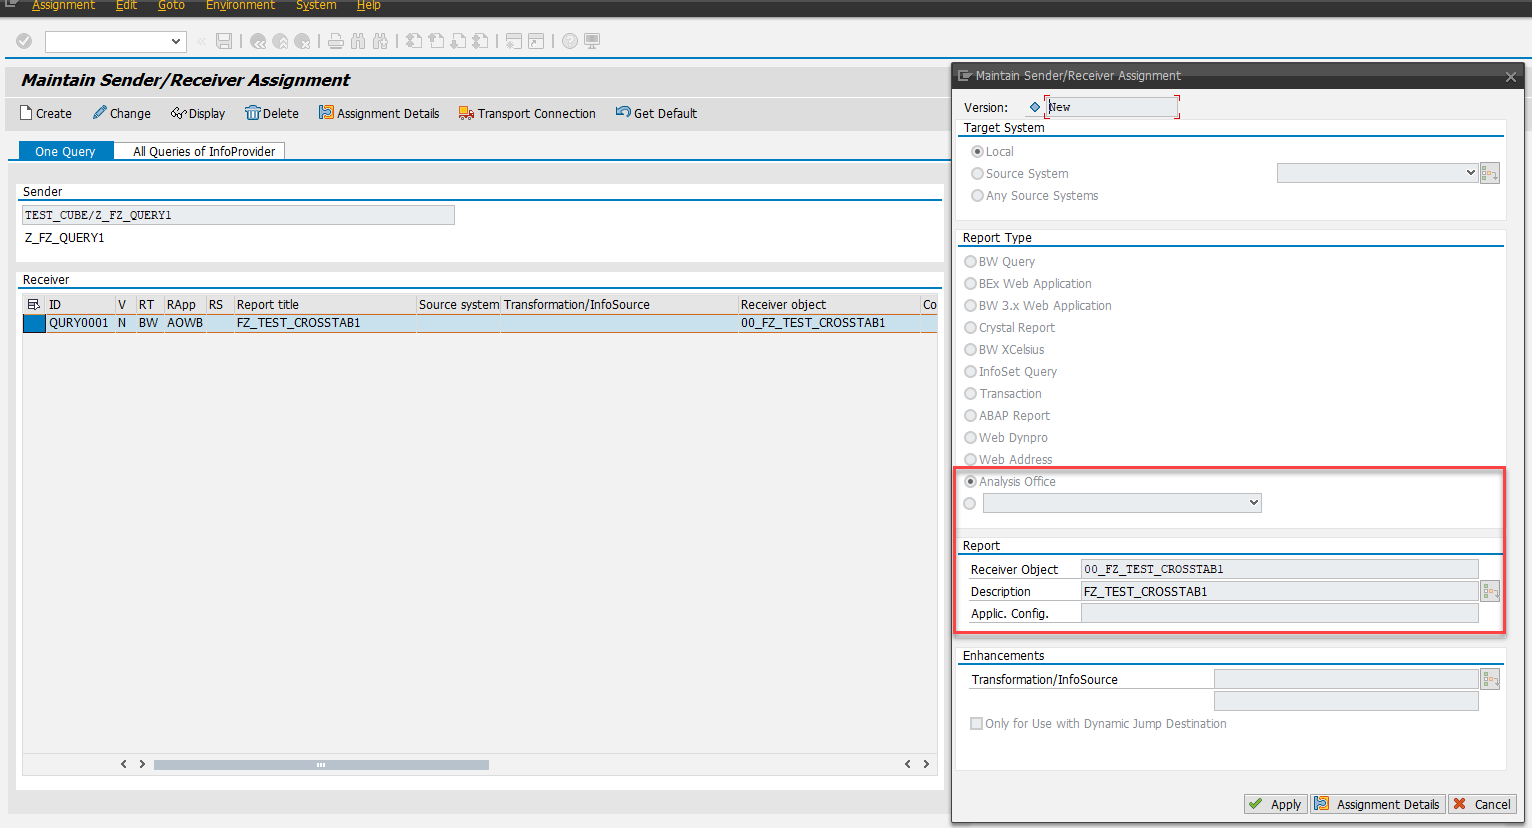Click the Transformation/InfoSource selection icon

click(x=1490, y=679)
